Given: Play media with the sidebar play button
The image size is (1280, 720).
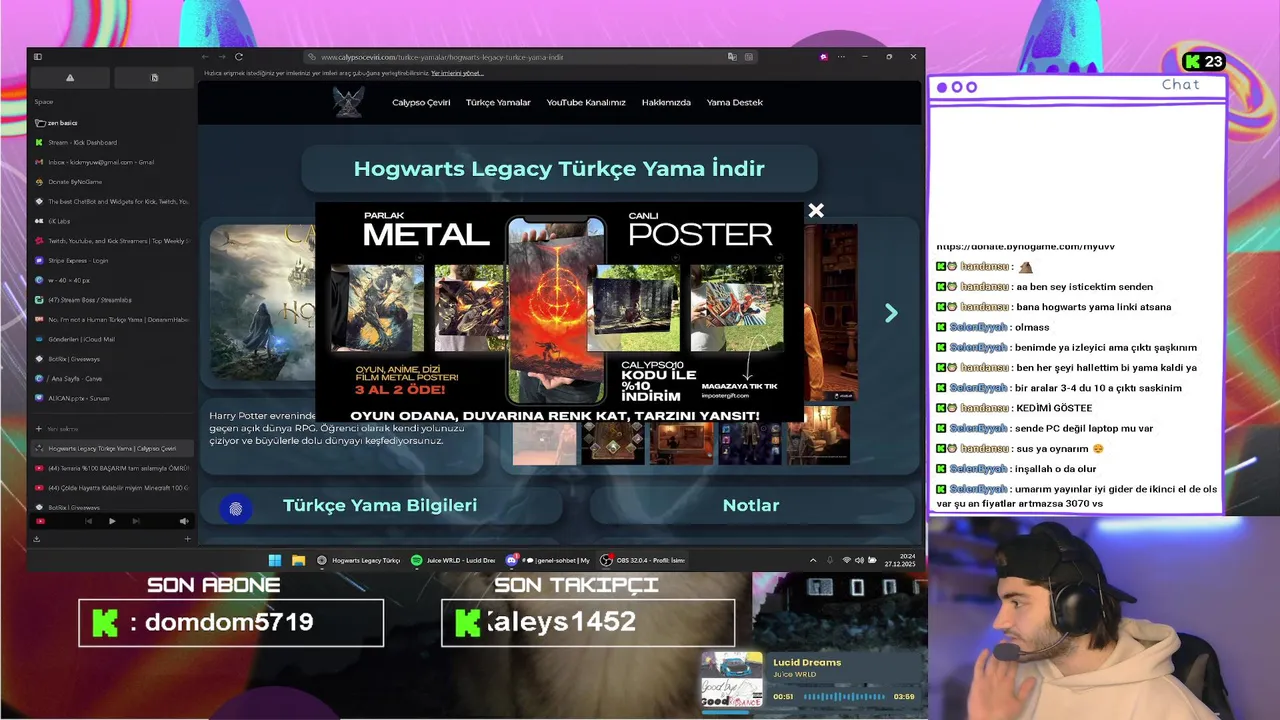Looking at the screenshot, I should [x=112, y=521].
